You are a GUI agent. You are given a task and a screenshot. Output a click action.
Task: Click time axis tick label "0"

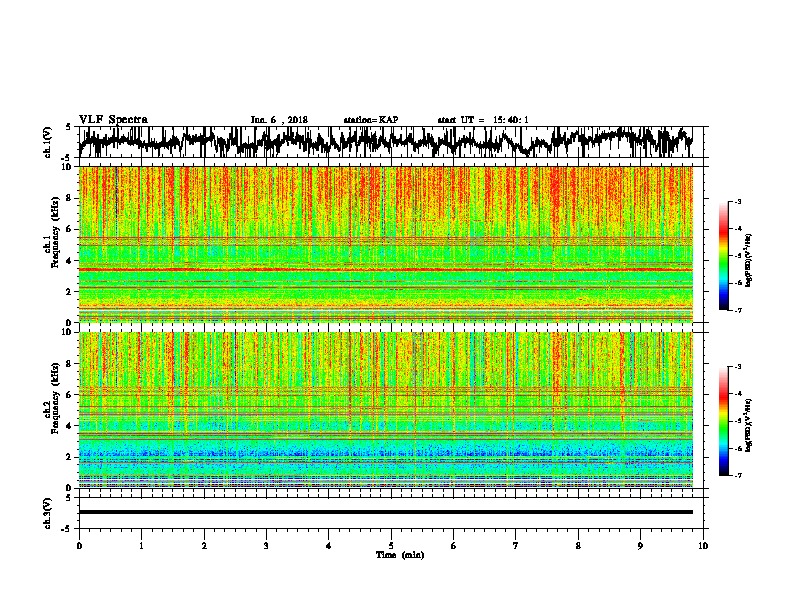coord(79,546)
